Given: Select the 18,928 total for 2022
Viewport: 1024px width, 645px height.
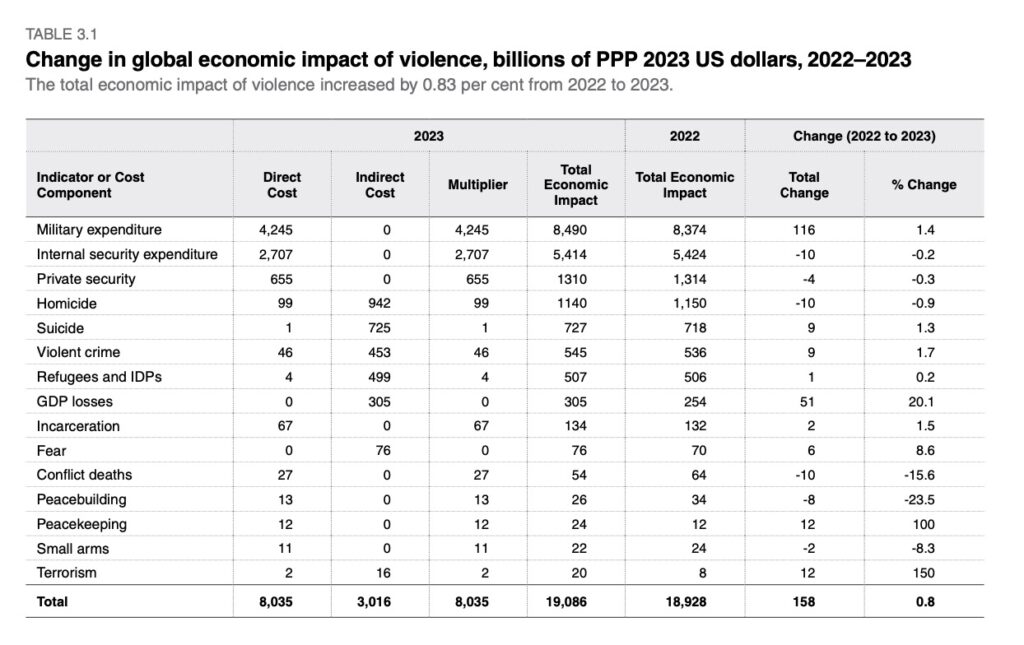Looking at the screenshot, I should (685, 602).
